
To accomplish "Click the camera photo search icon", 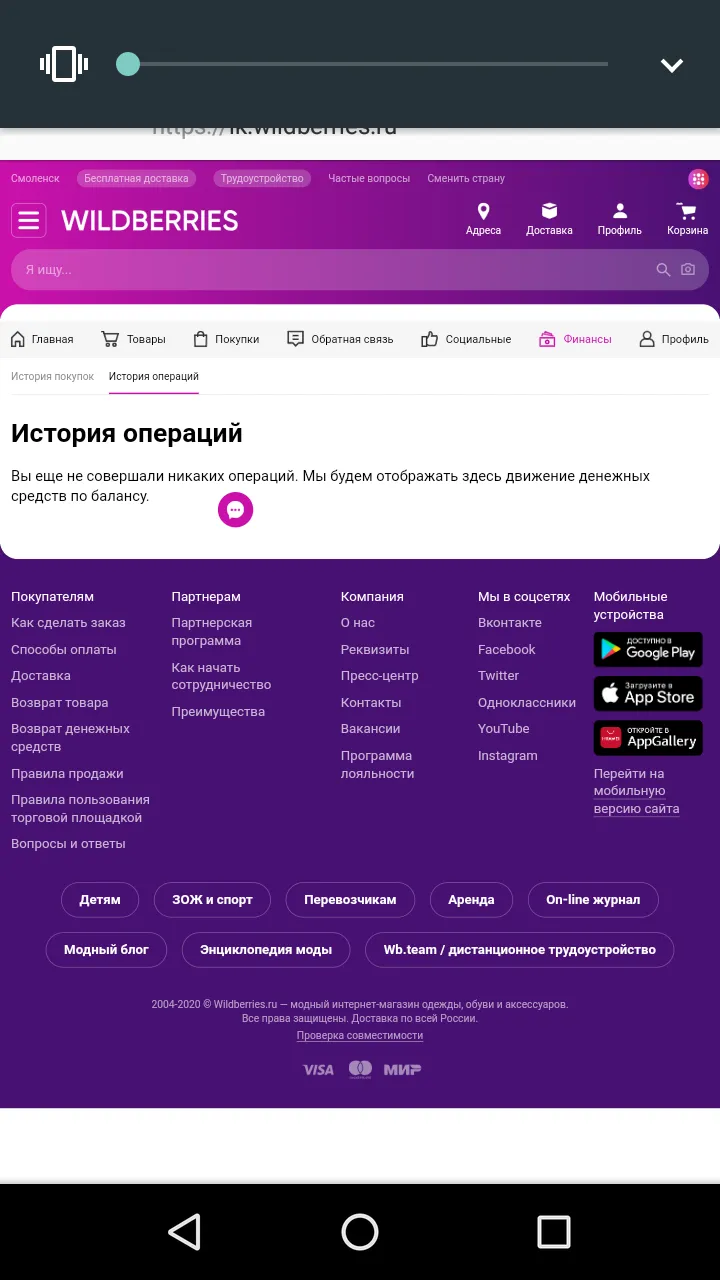I will [x=688, y=270].
